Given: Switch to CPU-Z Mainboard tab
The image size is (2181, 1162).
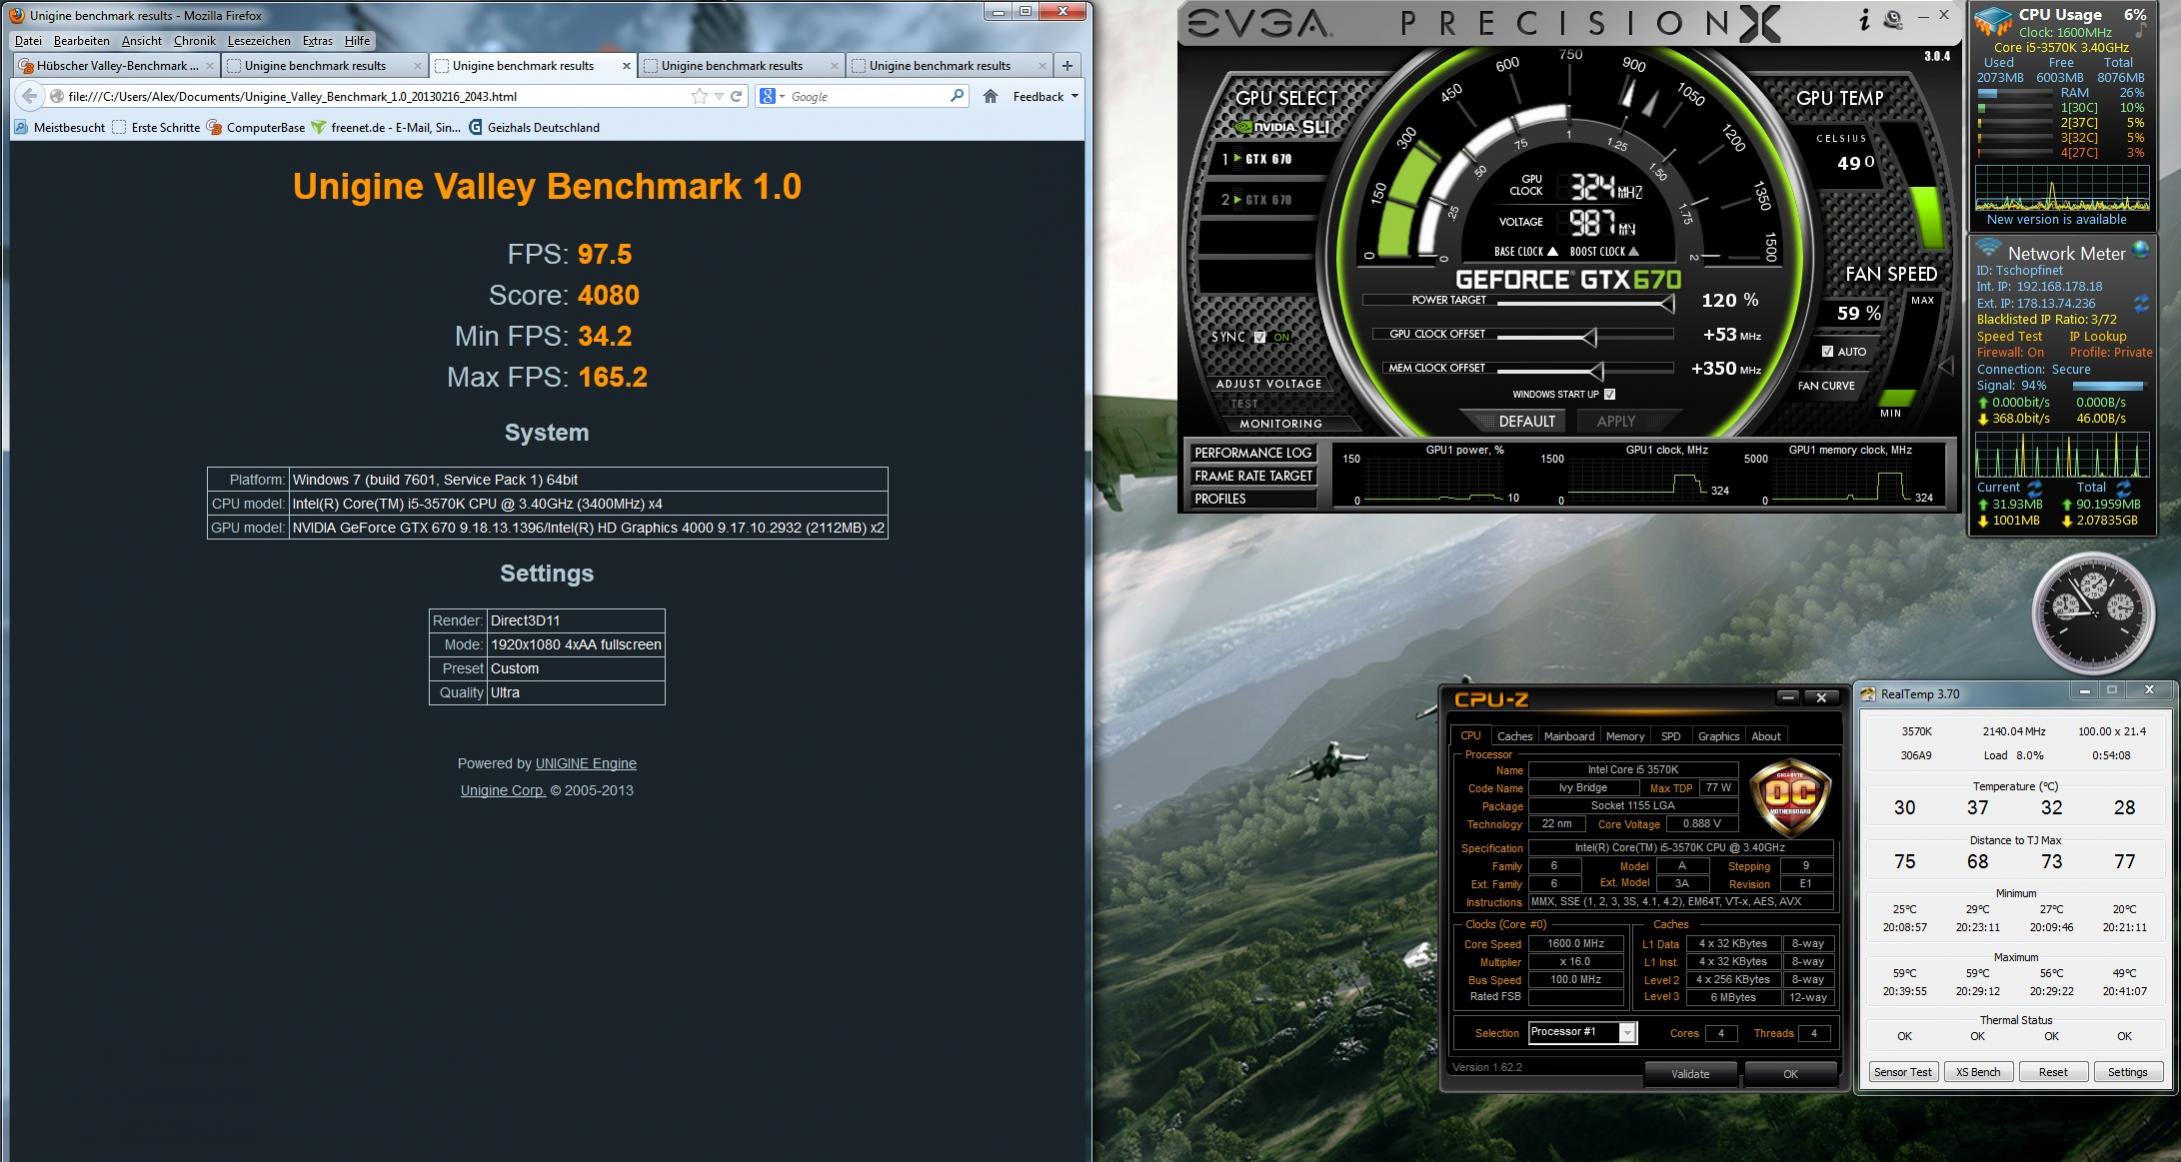Looking at the screenshot, I should click(1568, 736).
